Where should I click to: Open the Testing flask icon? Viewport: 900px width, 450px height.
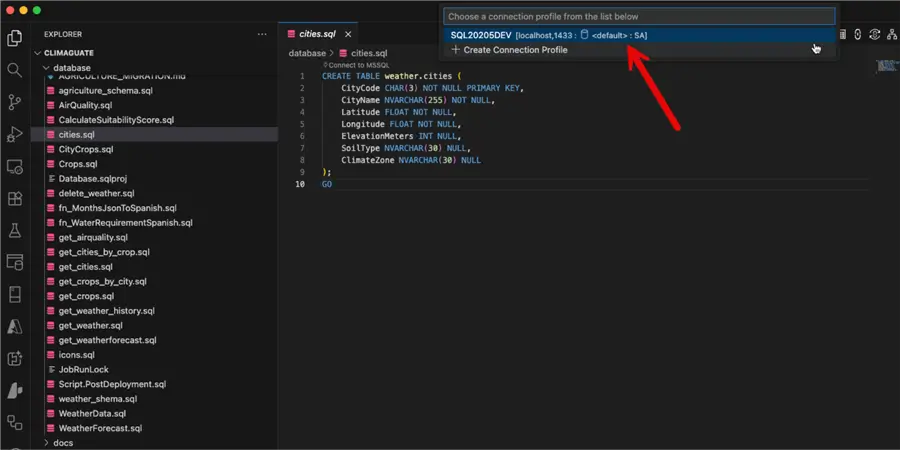pos(14,231)
